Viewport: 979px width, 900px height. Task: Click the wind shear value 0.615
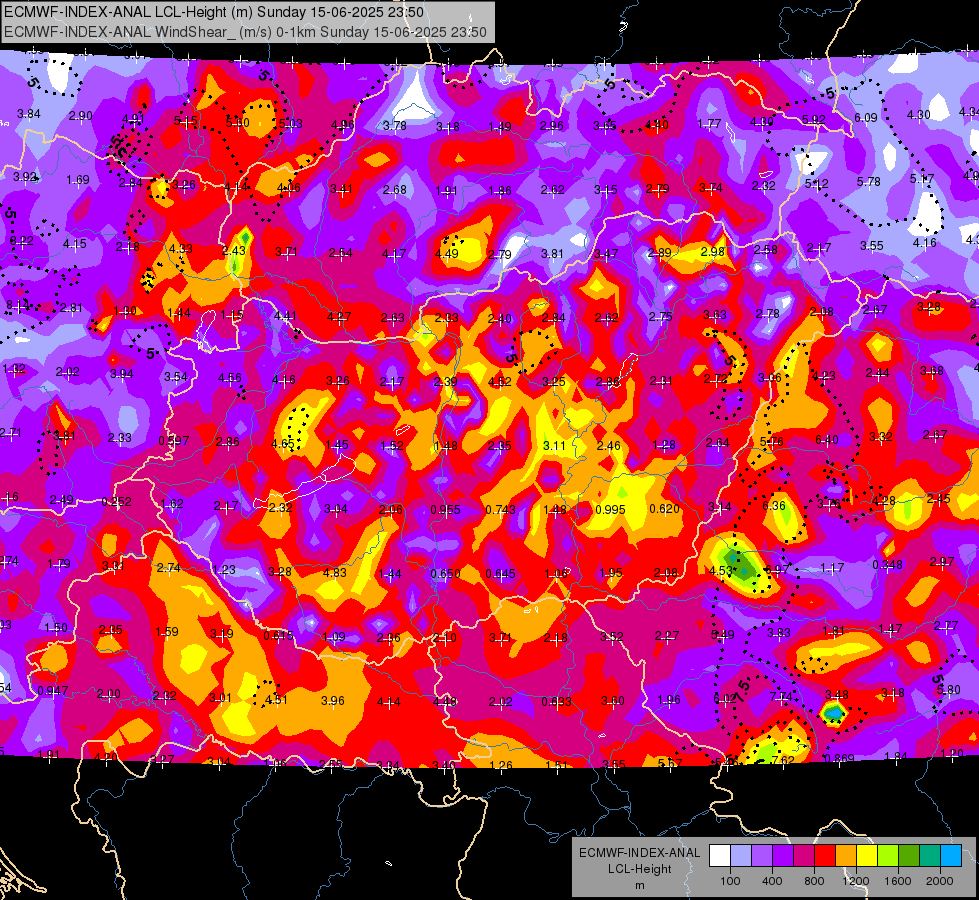pos(278,635)
